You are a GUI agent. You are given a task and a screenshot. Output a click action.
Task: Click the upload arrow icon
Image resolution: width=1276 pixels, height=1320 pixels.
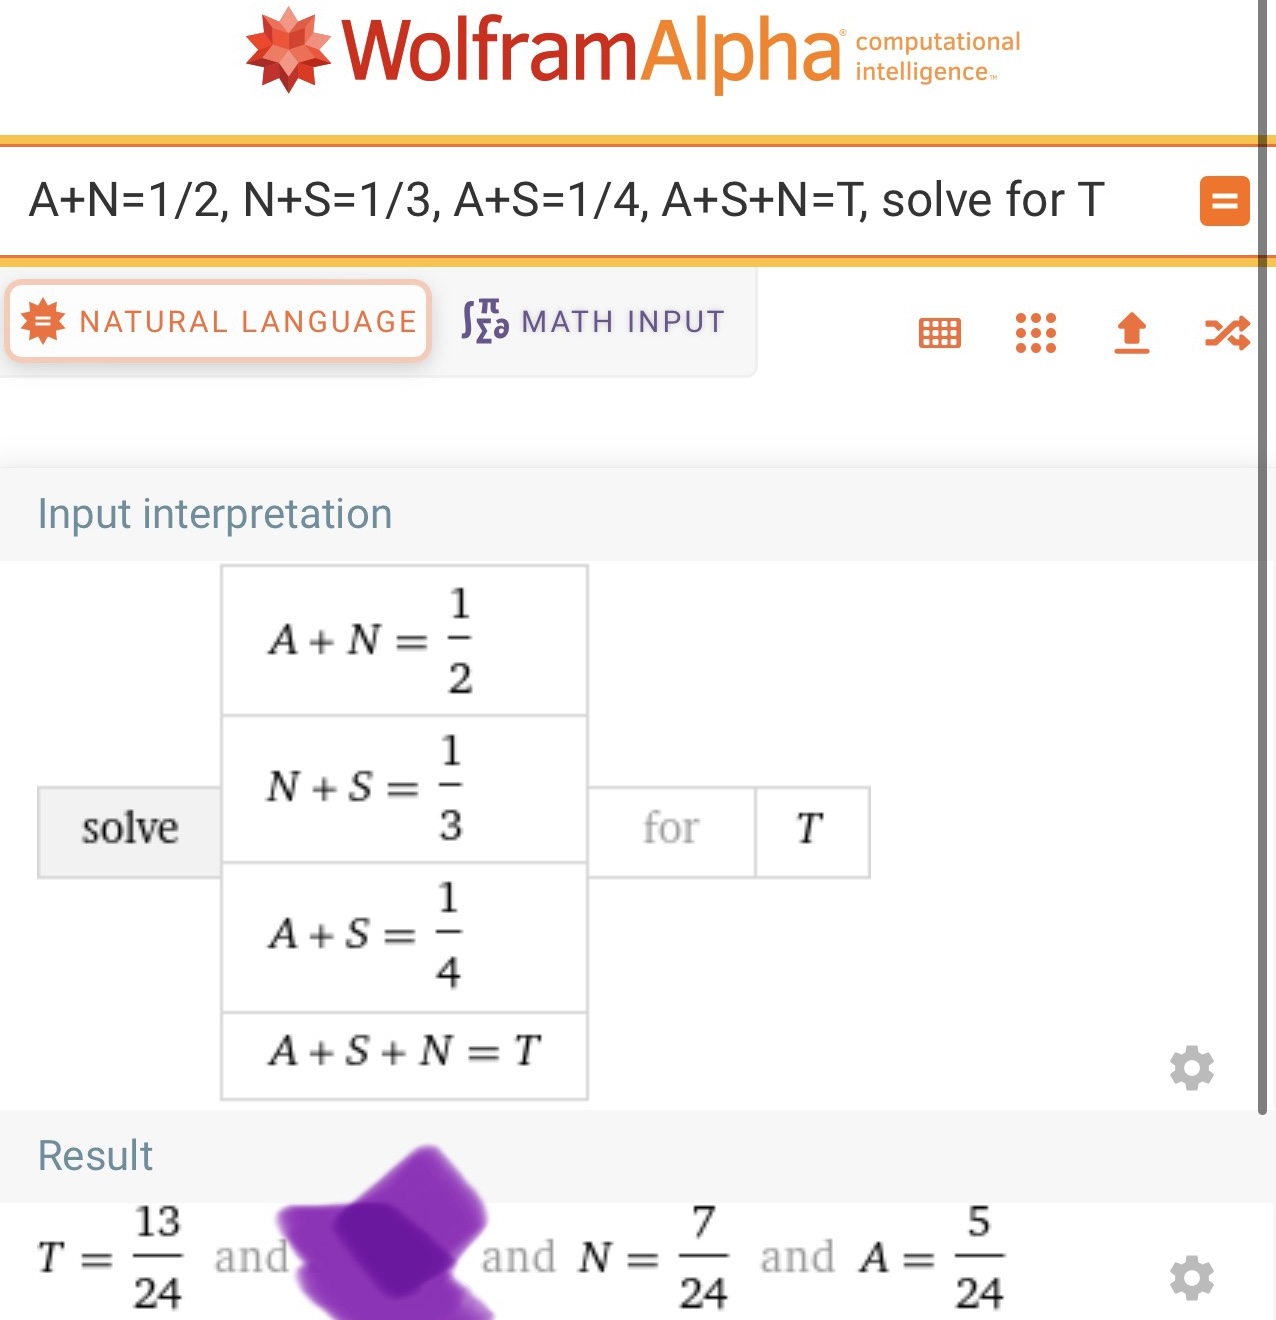(1132, 333)
